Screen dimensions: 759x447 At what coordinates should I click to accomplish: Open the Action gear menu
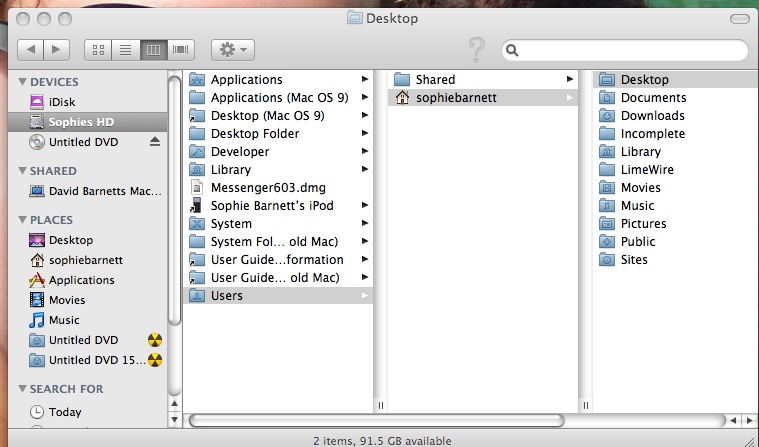point(233,49)
